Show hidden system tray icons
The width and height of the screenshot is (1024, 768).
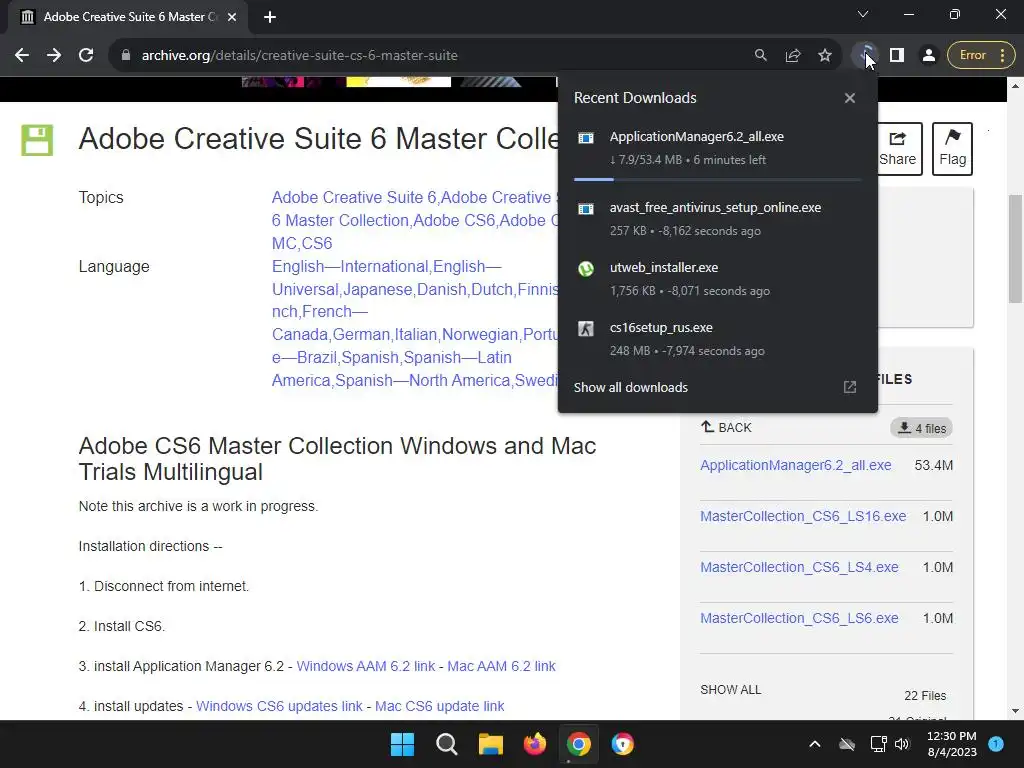[814, 744]
